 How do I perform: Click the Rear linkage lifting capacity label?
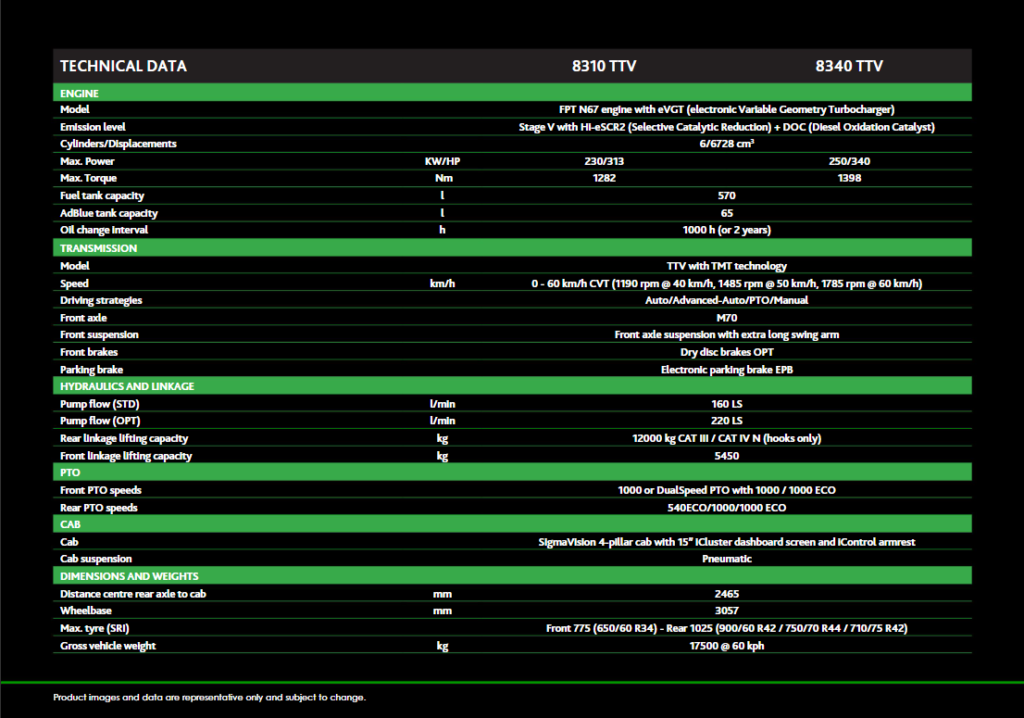pos(124,438)
